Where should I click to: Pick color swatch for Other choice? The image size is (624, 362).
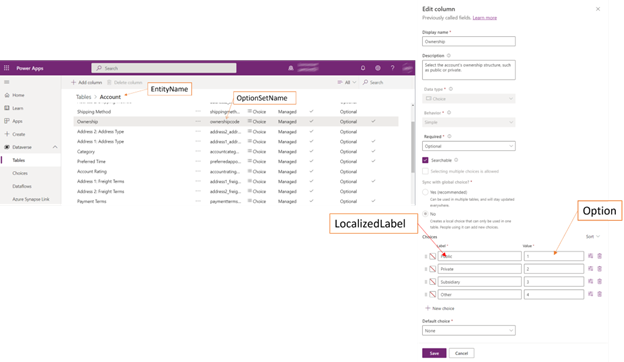click(x=433, y=294)
